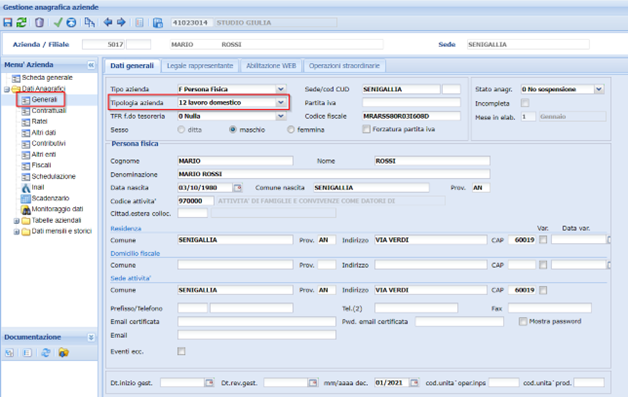The height and width of the screenshot is (398, 628).
Task: Go to previous record with left arrow
Action: 108,22
